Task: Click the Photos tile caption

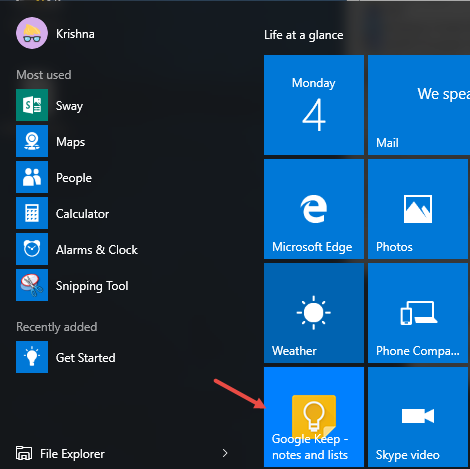Action: pos(394,247)
